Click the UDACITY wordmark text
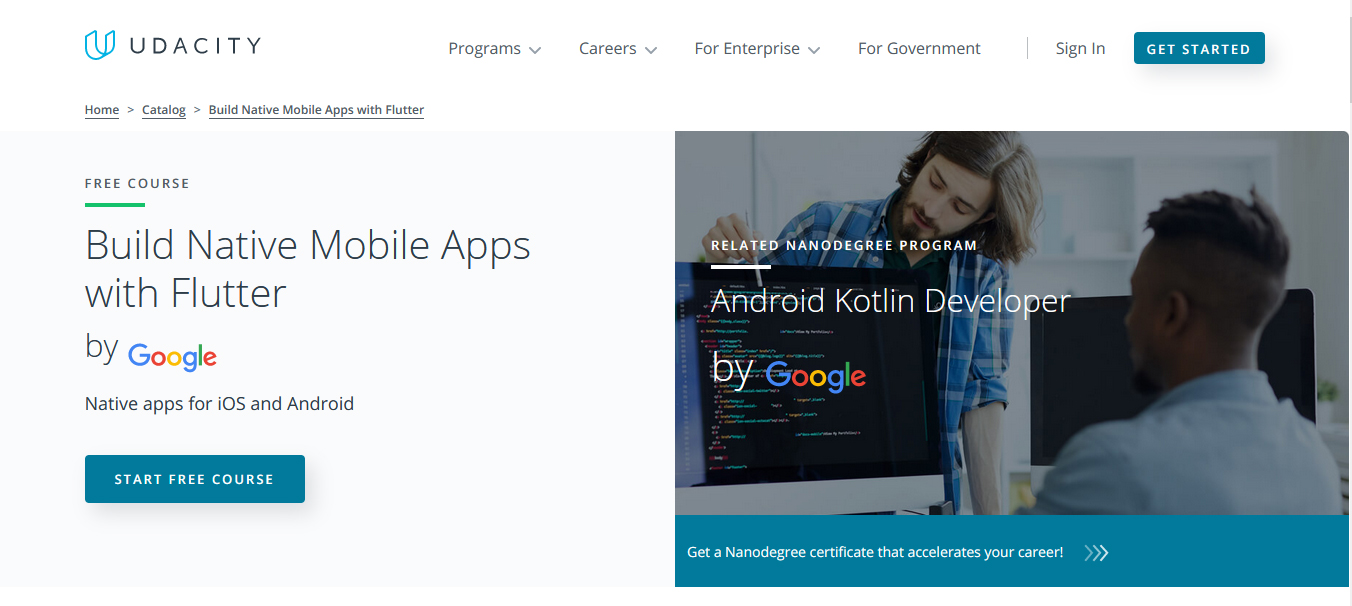The image size is (1352, 606). coord(195,45)
